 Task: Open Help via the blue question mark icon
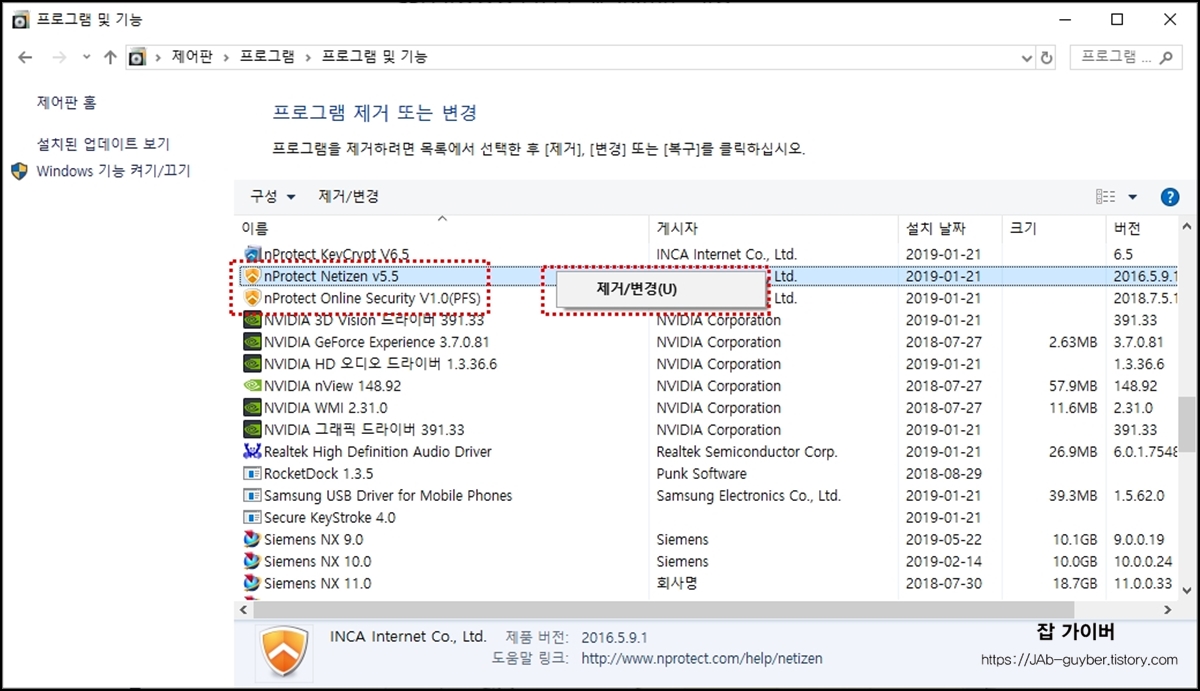1170,196
